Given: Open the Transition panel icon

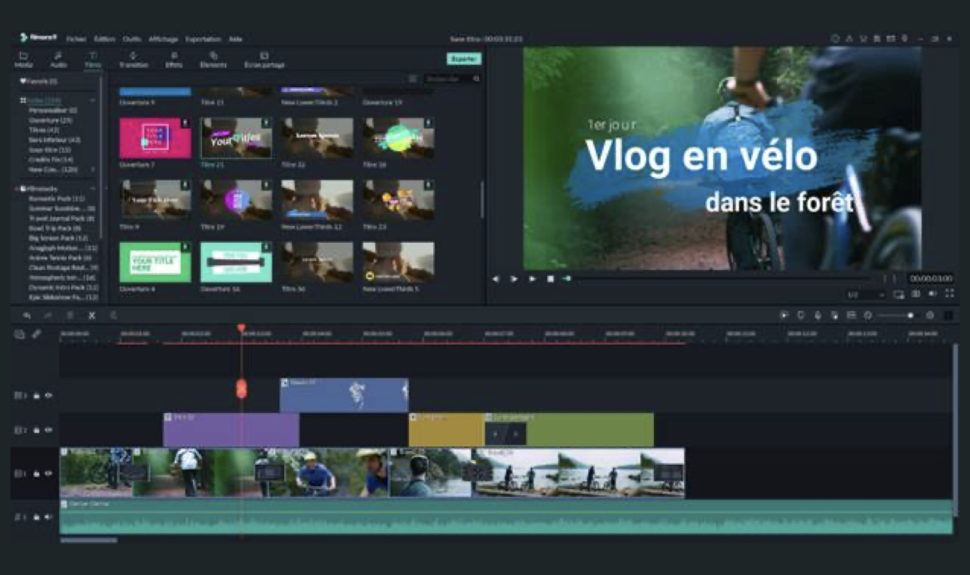Looking at the screenshot, I should click(x=132, y=59).
